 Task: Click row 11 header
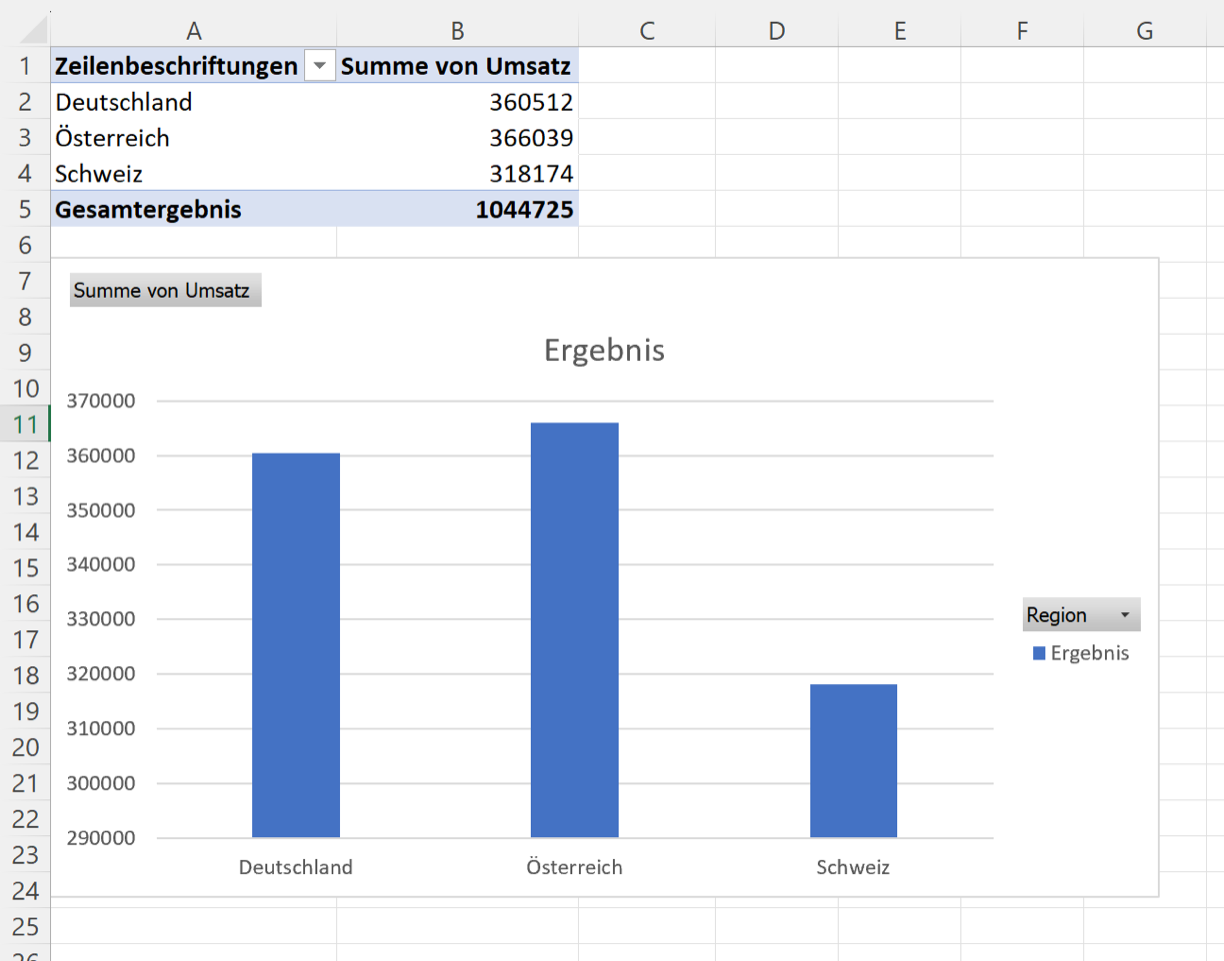coord(25,425)
